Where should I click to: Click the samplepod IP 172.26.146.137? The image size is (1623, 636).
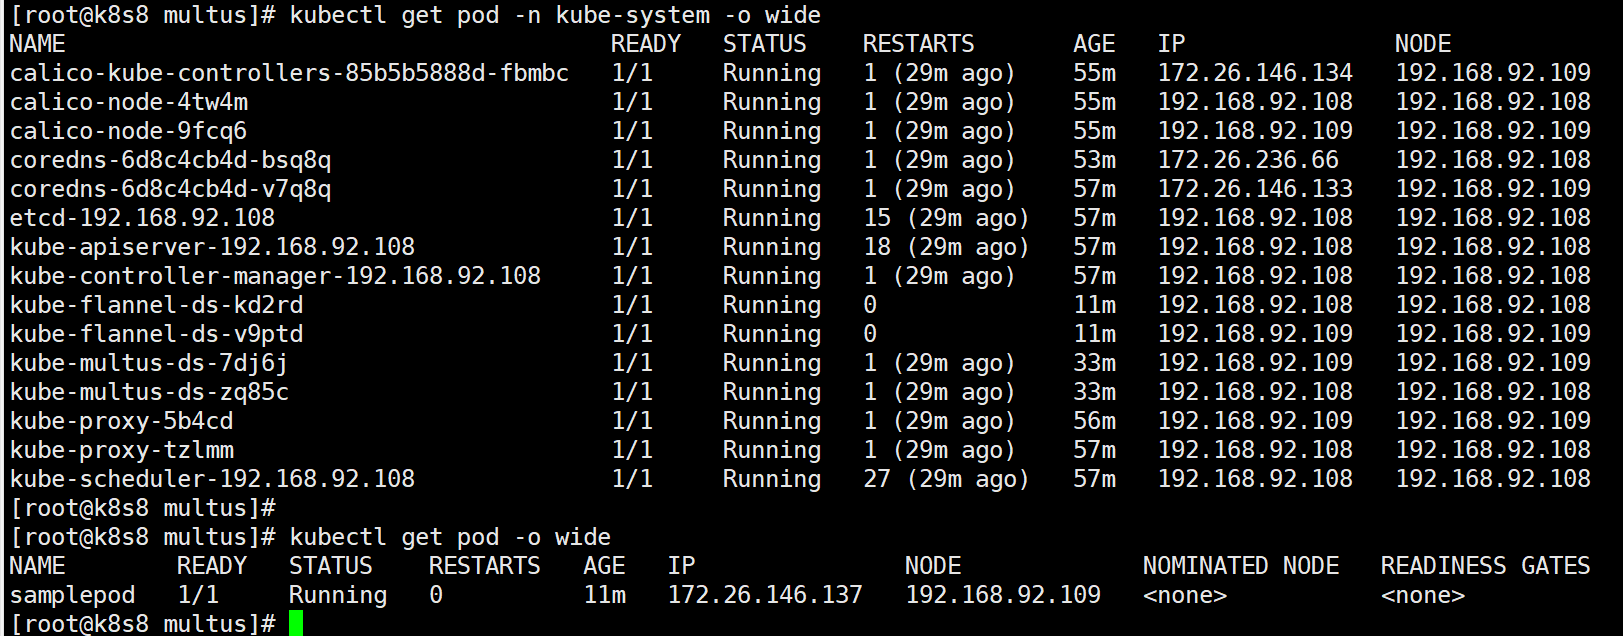point(765,595)
